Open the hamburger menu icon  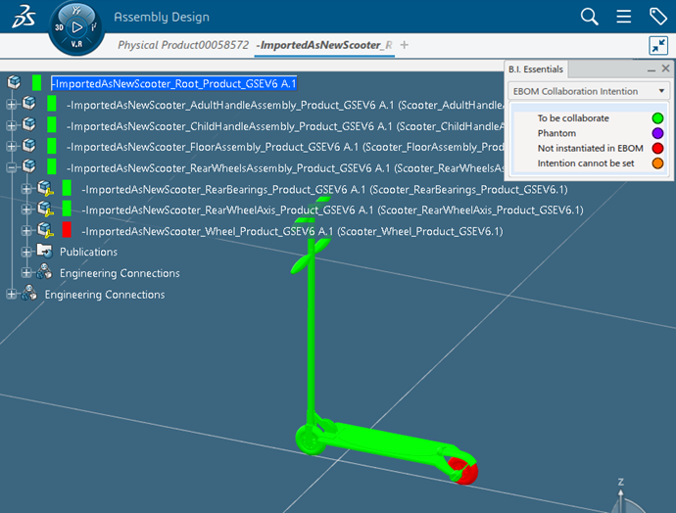coord(623,16)
